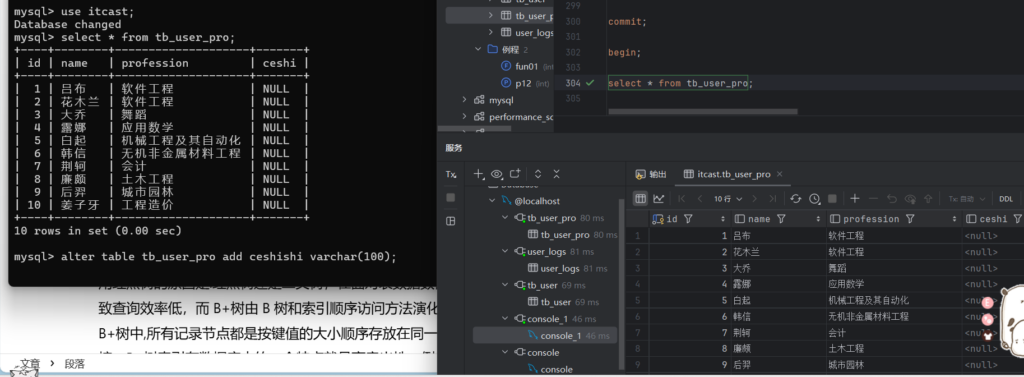Switch to chart view in result toolbar
This screenshot has height=377, width=1024.
click(658, 198)
